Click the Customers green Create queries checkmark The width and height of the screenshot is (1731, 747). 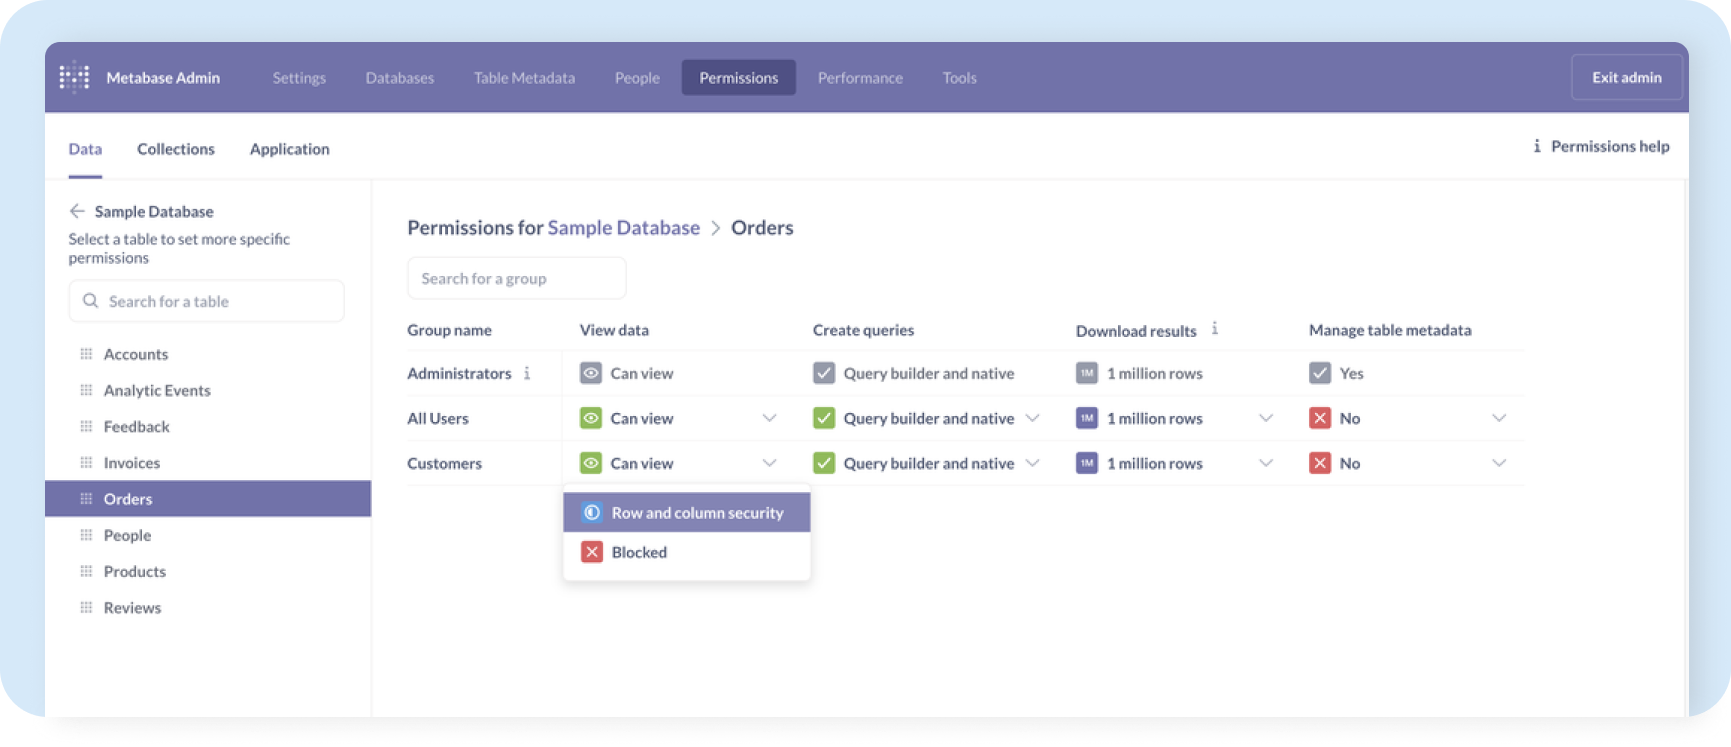(x=824, y=463)
